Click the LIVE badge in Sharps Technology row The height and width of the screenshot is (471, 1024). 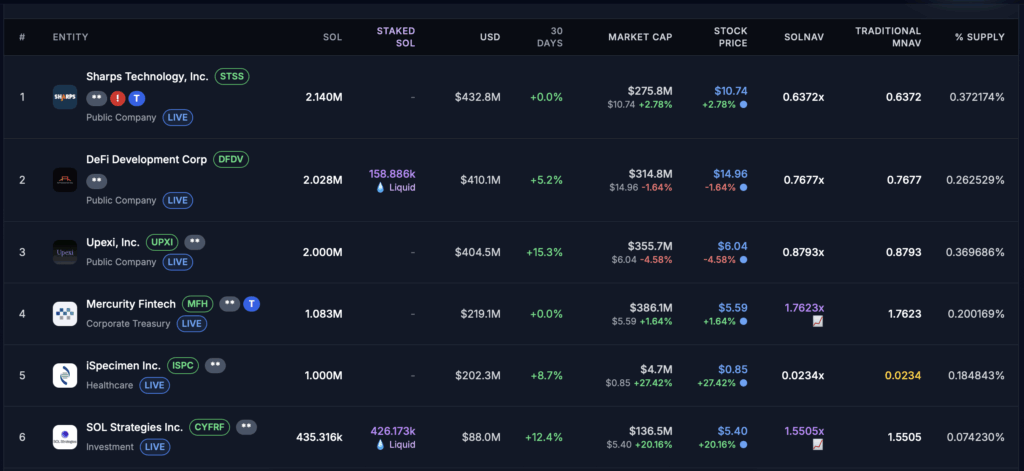[178, 118]
